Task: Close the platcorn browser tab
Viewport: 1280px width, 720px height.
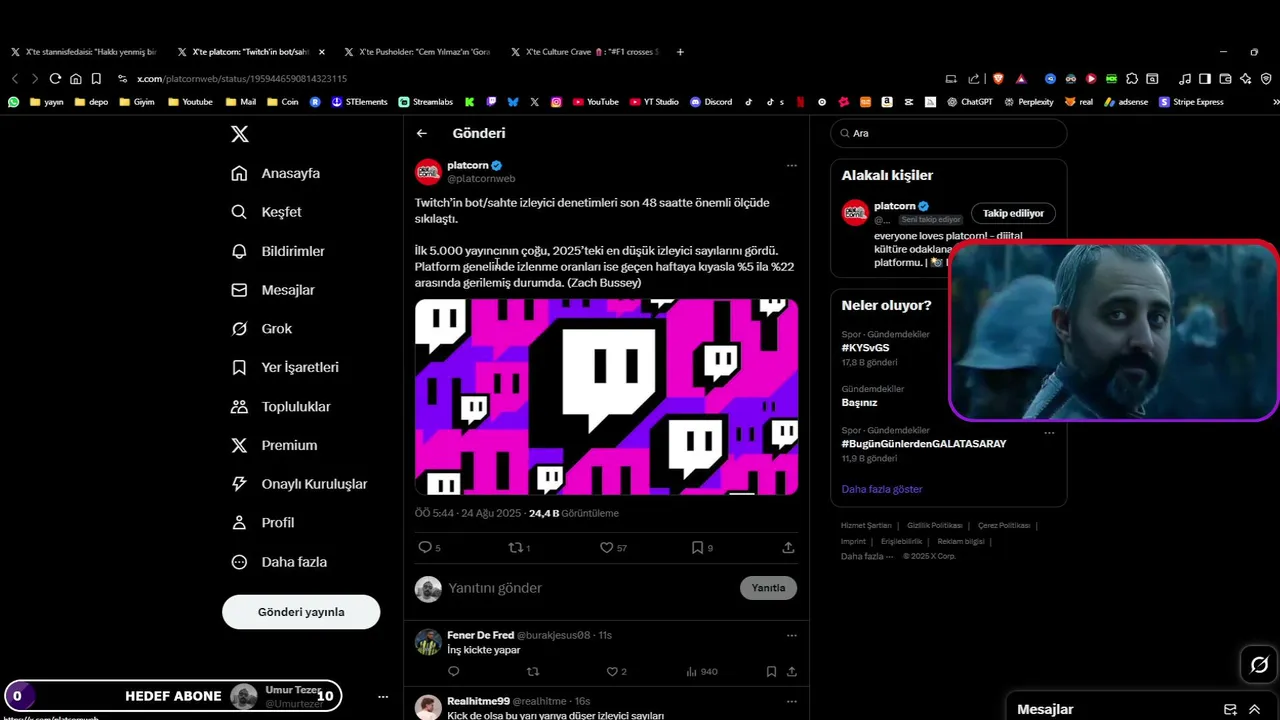Action: [x=321, y=52]
